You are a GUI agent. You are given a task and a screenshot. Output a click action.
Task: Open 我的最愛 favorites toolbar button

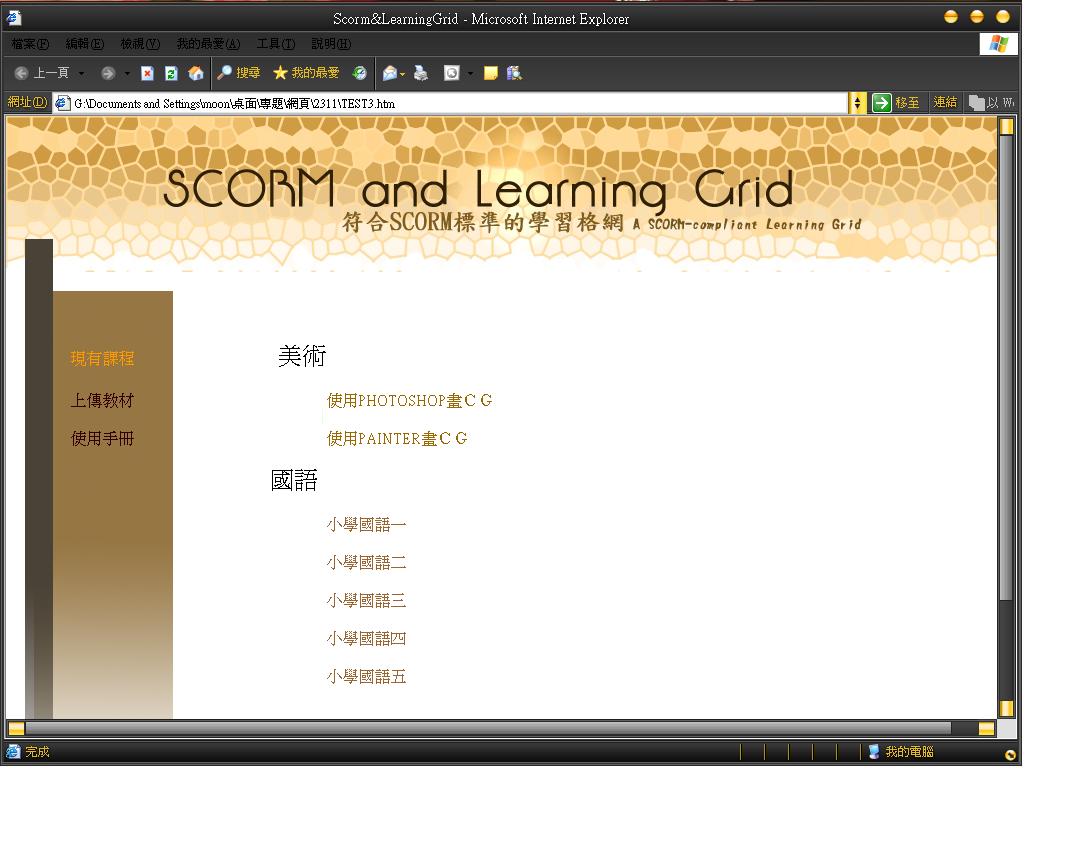pyautogui.click(x=306, y=73)
